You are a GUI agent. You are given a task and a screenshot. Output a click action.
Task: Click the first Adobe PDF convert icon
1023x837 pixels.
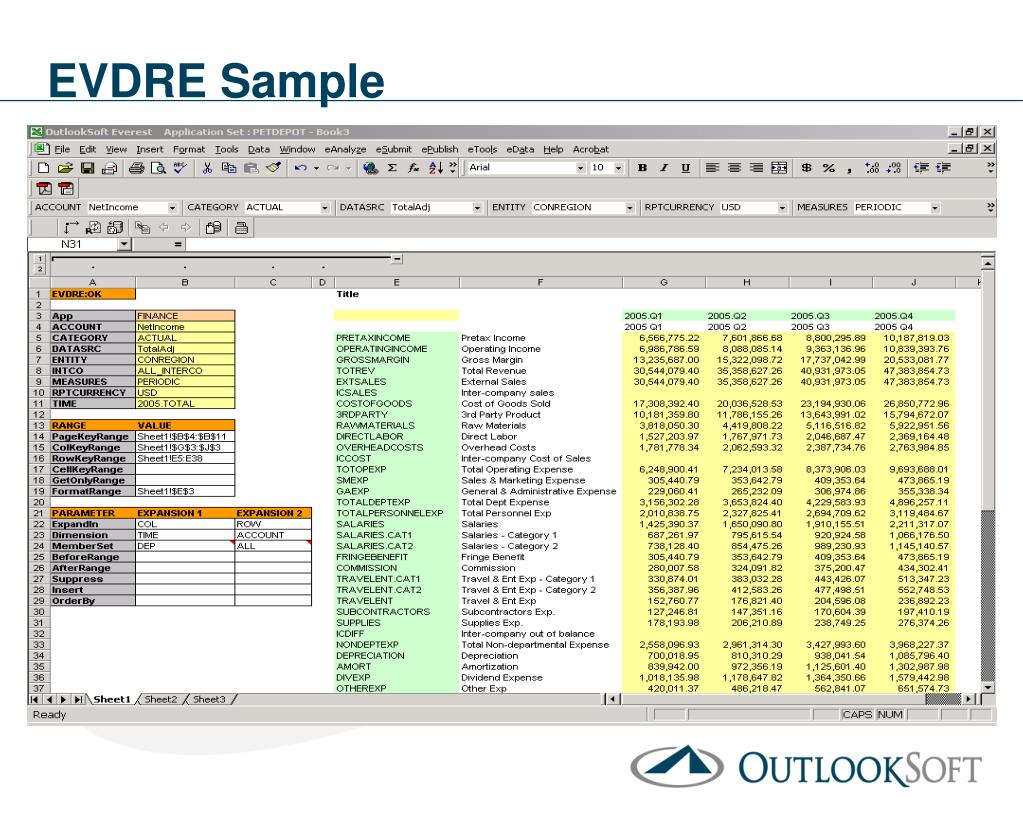44,189
